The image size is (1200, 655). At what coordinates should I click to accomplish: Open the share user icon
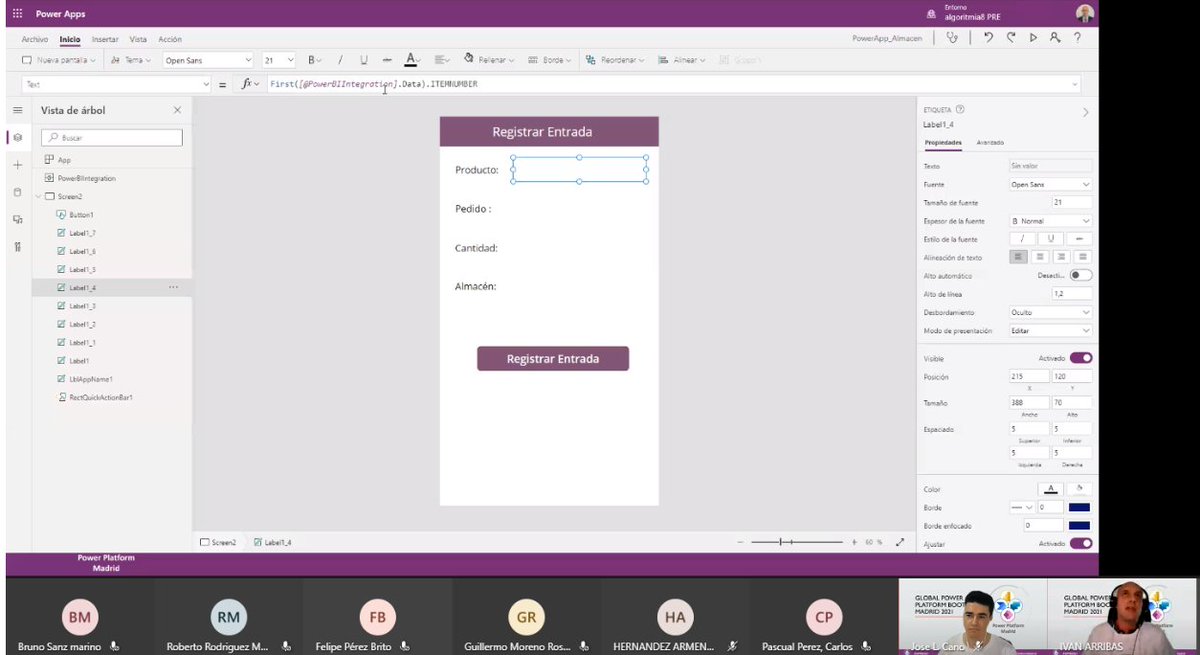[1055, 38]
